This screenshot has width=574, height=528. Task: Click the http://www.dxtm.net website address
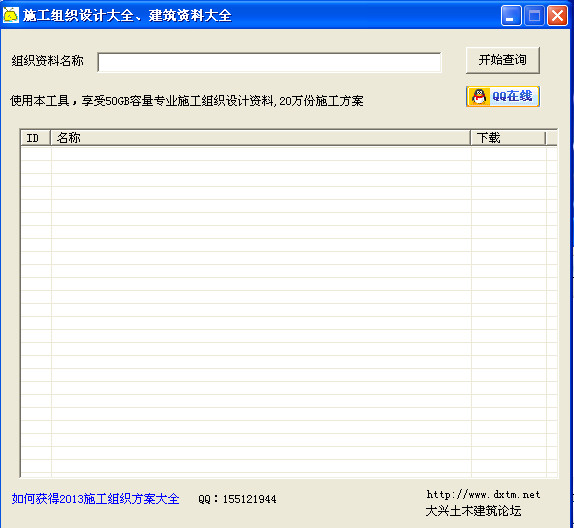tap(483, 495)
